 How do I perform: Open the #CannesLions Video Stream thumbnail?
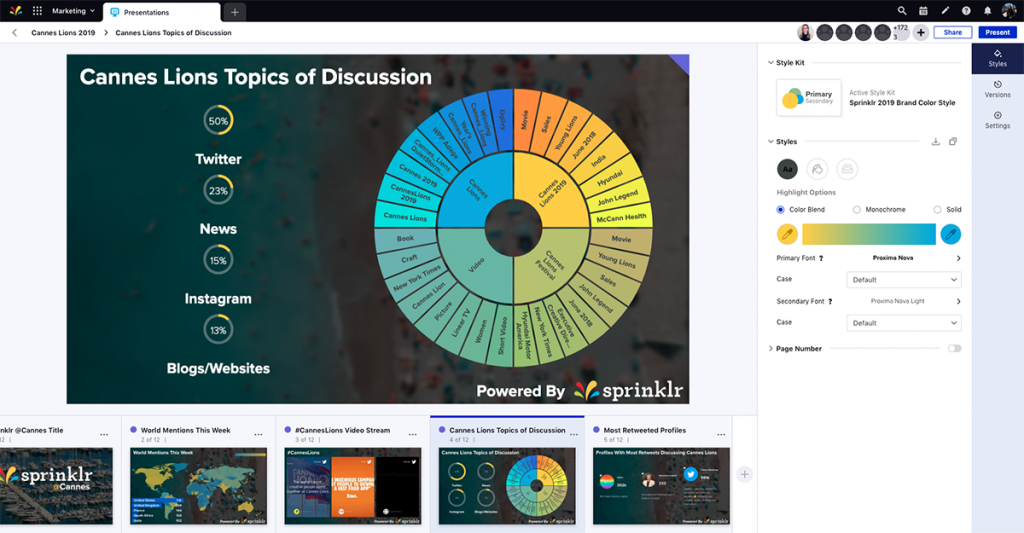[x=353, y=486]
